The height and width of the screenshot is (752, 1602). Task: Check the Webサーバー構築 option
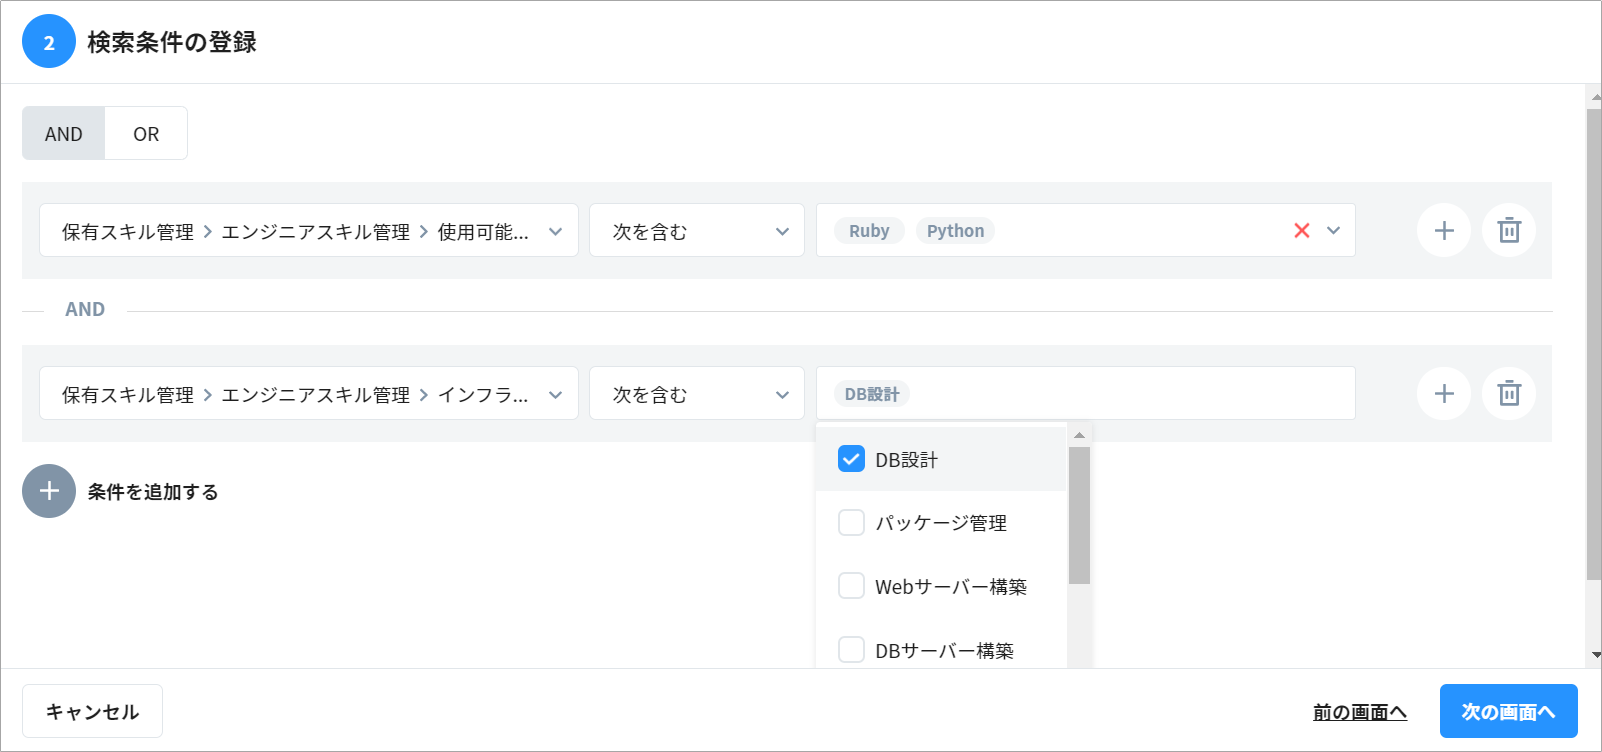(851, 586)
